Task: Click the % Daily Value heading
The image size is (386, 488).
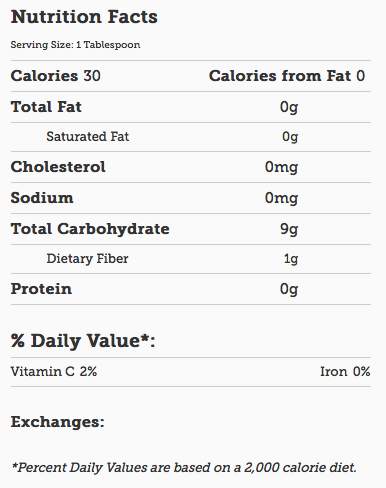Action: pos(83,341)
